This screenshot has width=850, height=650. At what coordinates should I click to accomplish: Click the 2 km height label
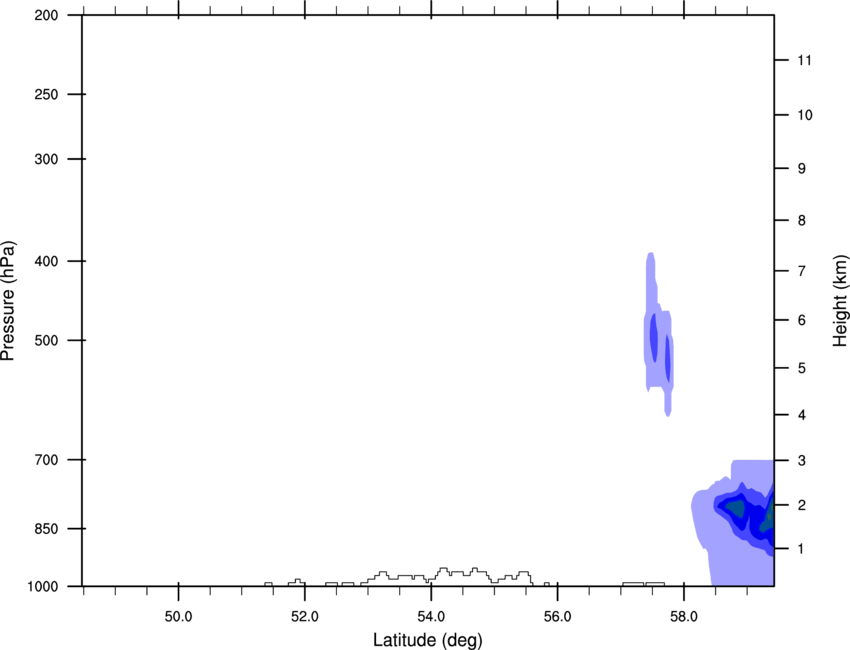(x=802, y=505)
